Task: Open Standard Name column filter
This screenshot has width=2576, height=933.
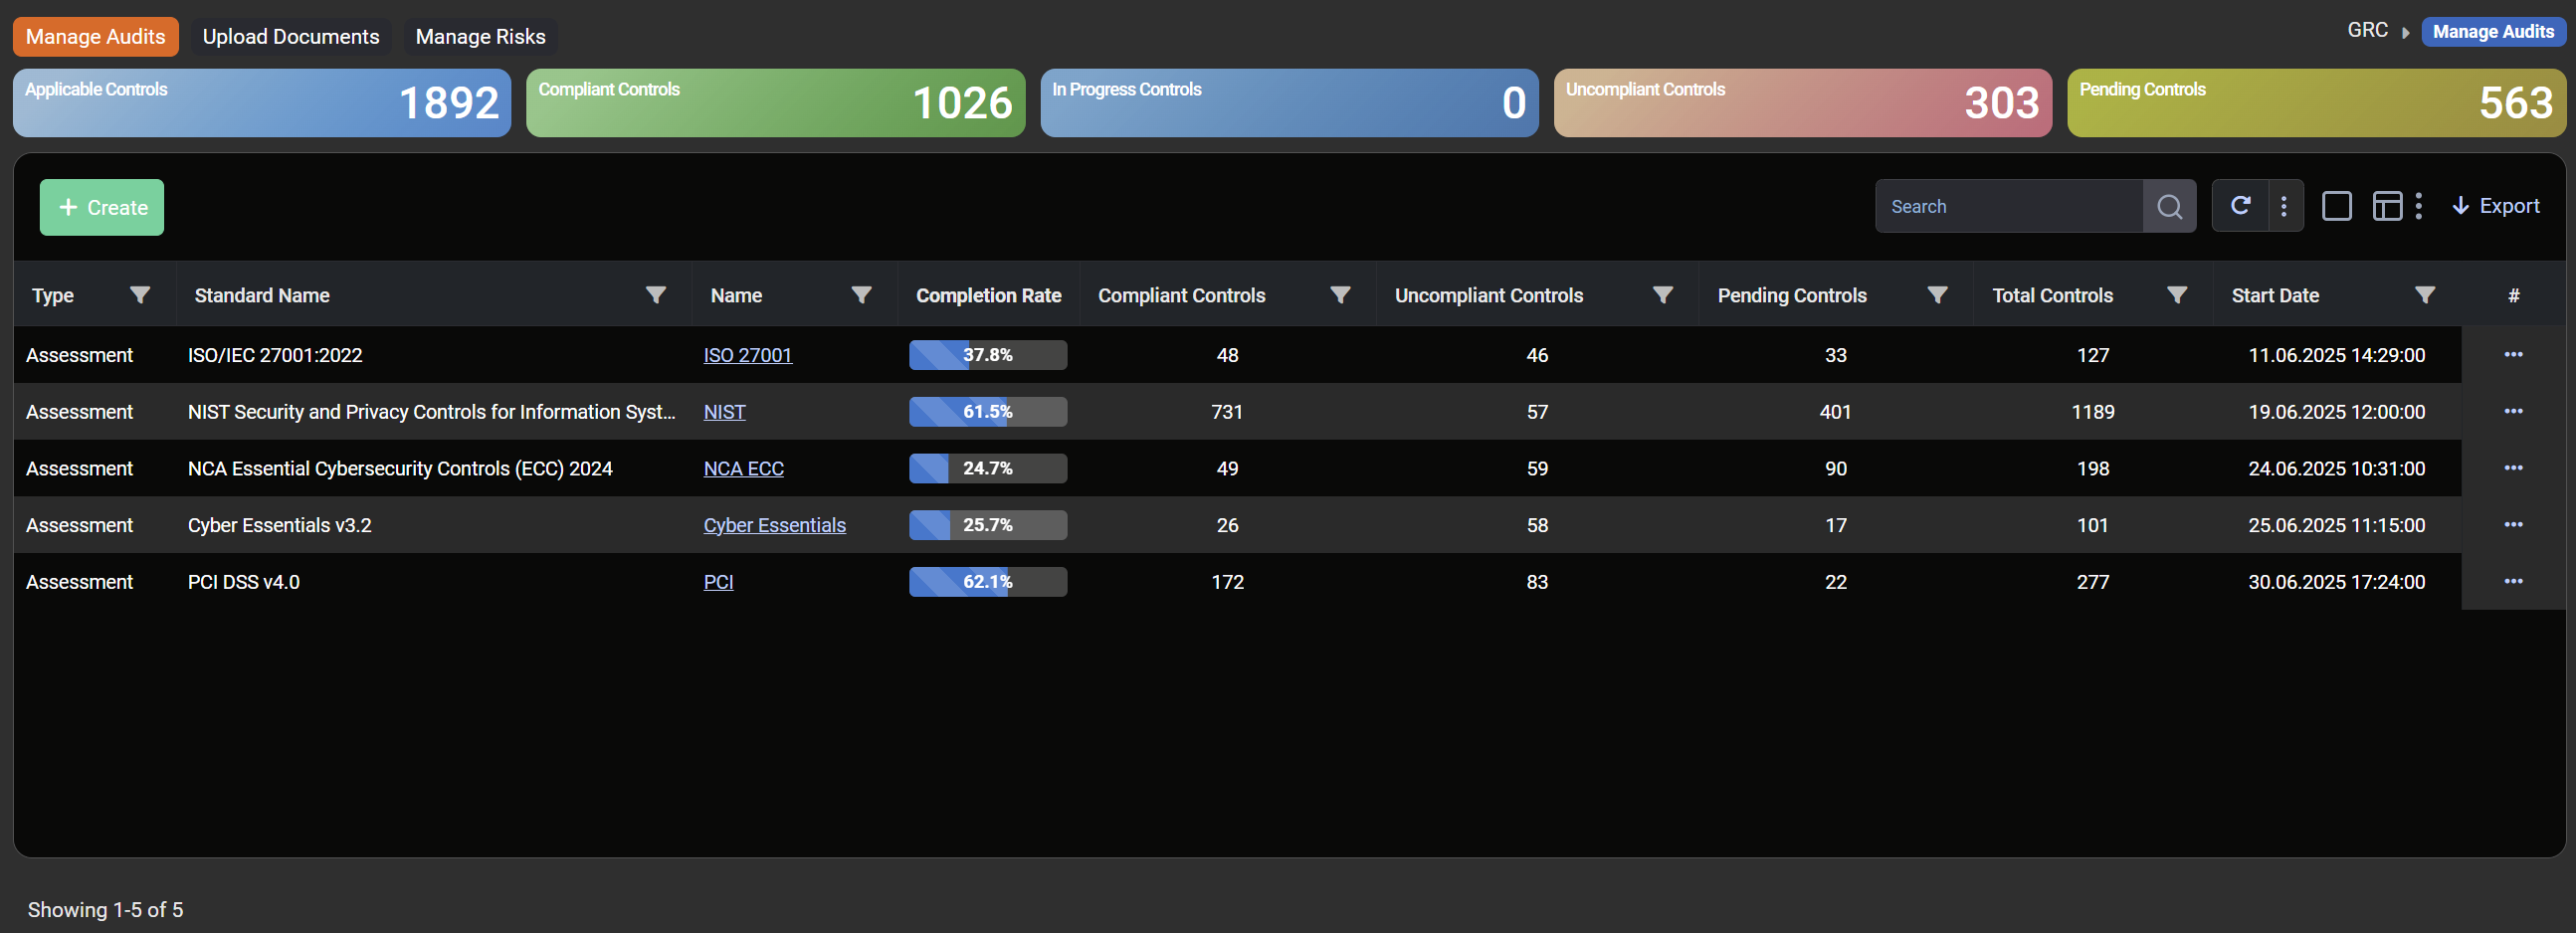Action: coord(656,295)
